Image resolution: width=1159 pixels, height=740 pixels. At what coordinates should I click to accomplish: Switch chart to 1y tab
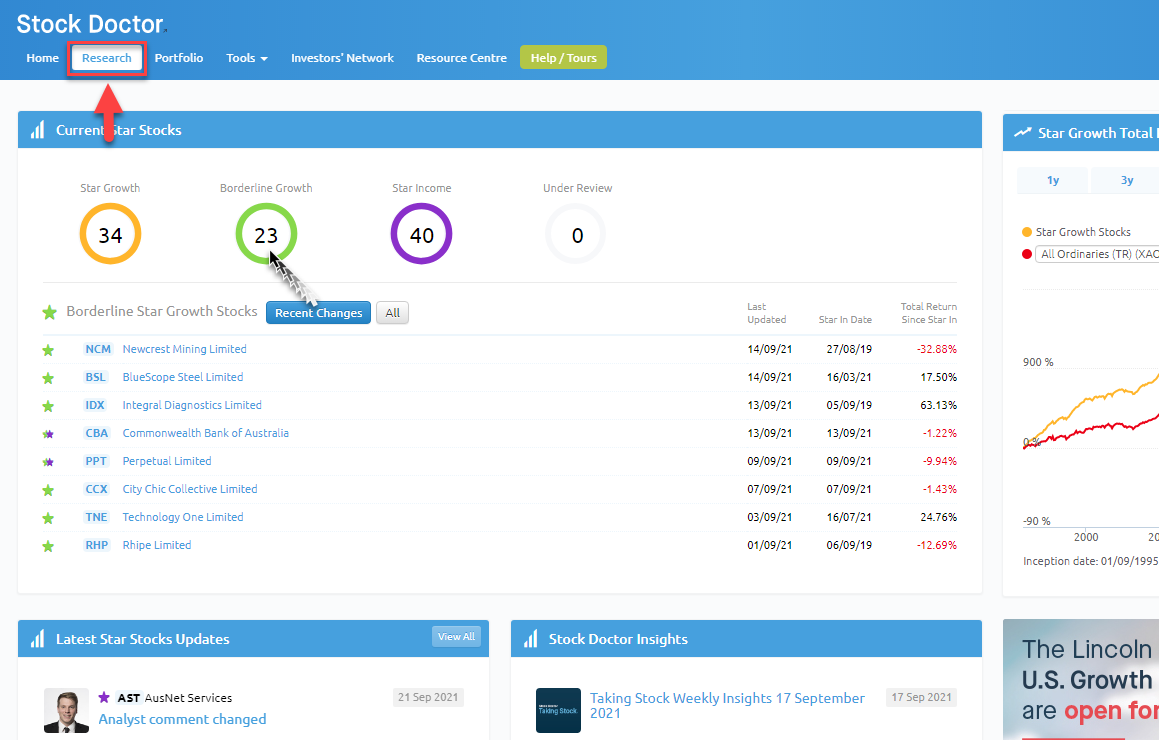(1053, 180)
